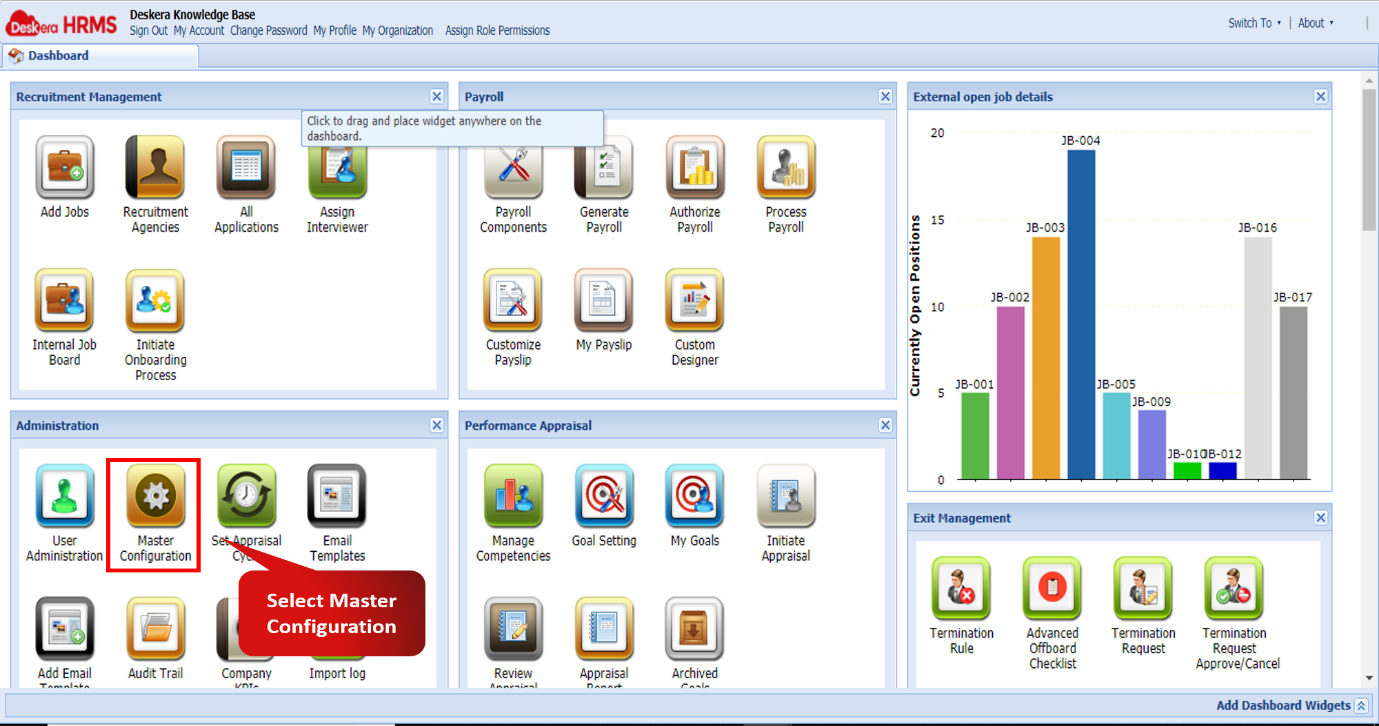
Task: Select Master Configuration in Administration
Action: (153, 497)
